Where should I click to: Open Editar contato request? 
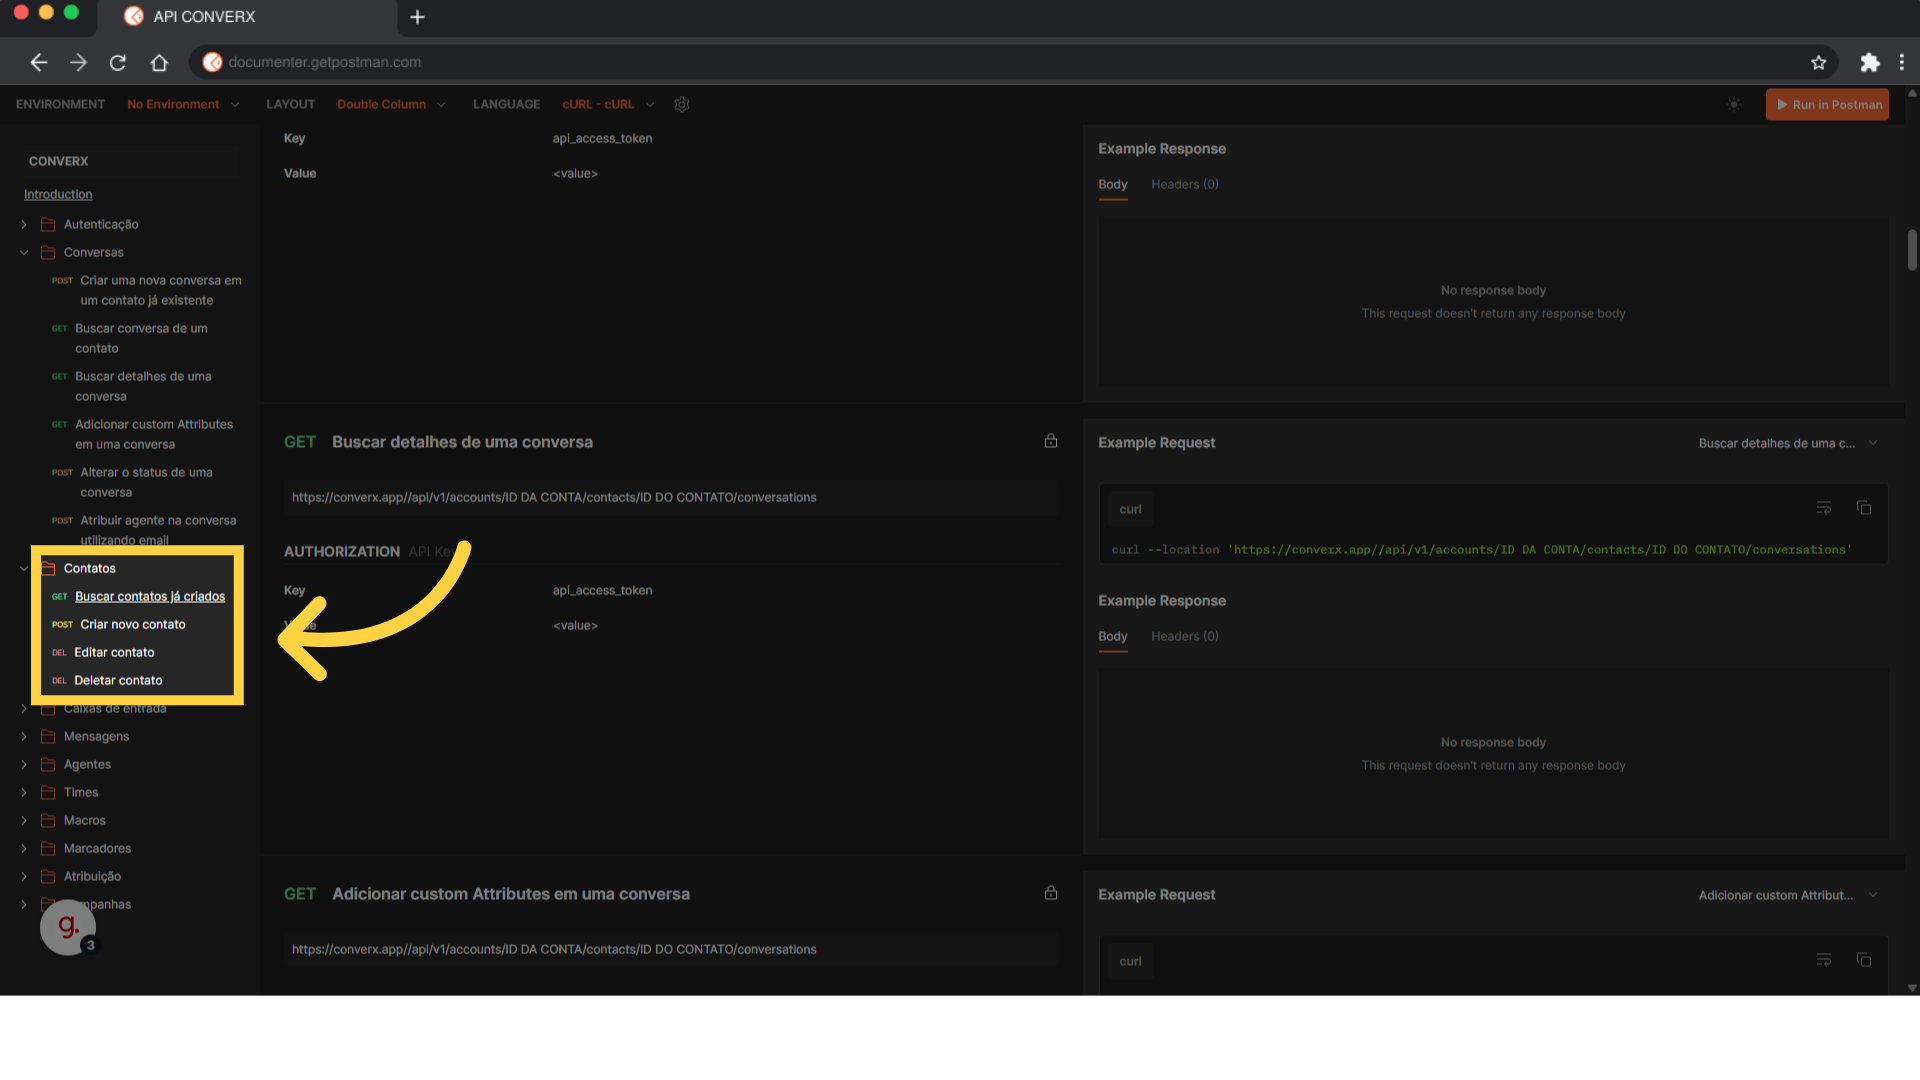pyautogui.click(x=114, y=652)
